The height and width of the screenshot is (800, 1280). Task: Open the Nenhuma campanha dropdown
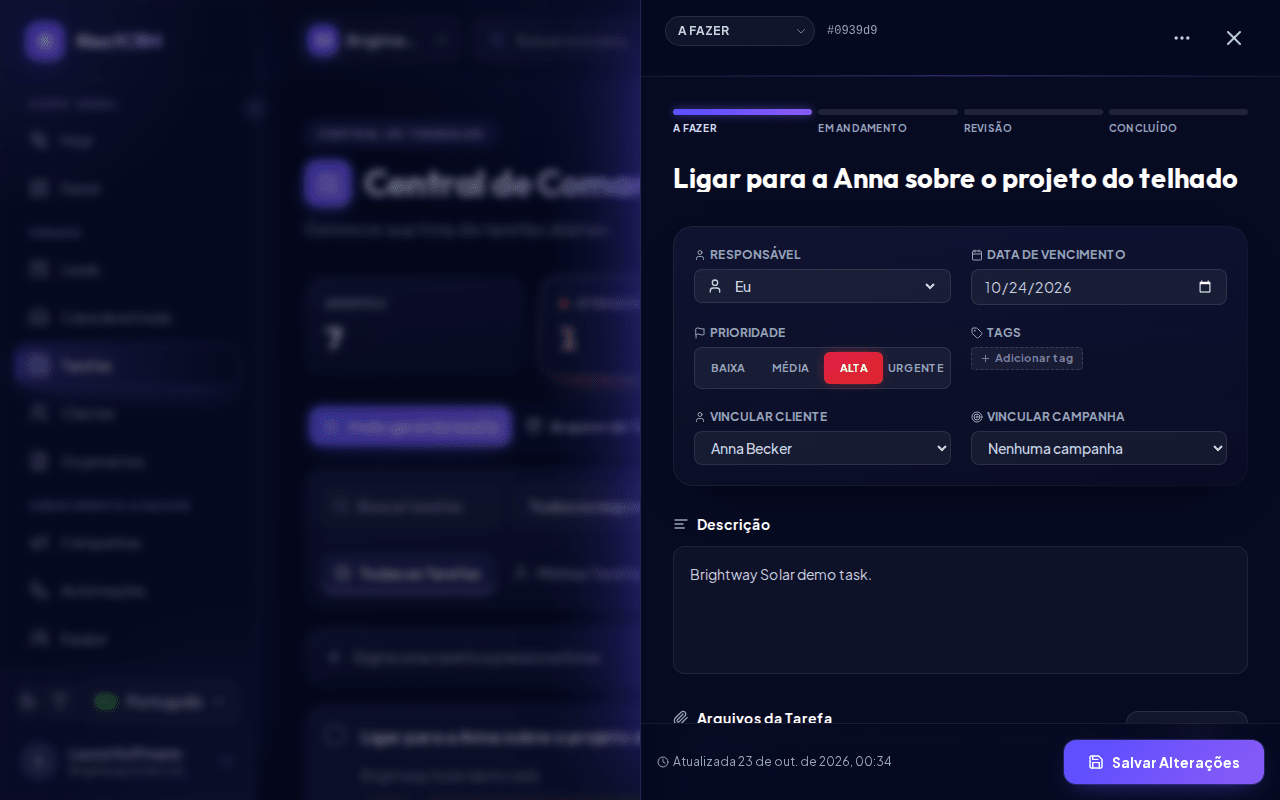(1099, 448)
